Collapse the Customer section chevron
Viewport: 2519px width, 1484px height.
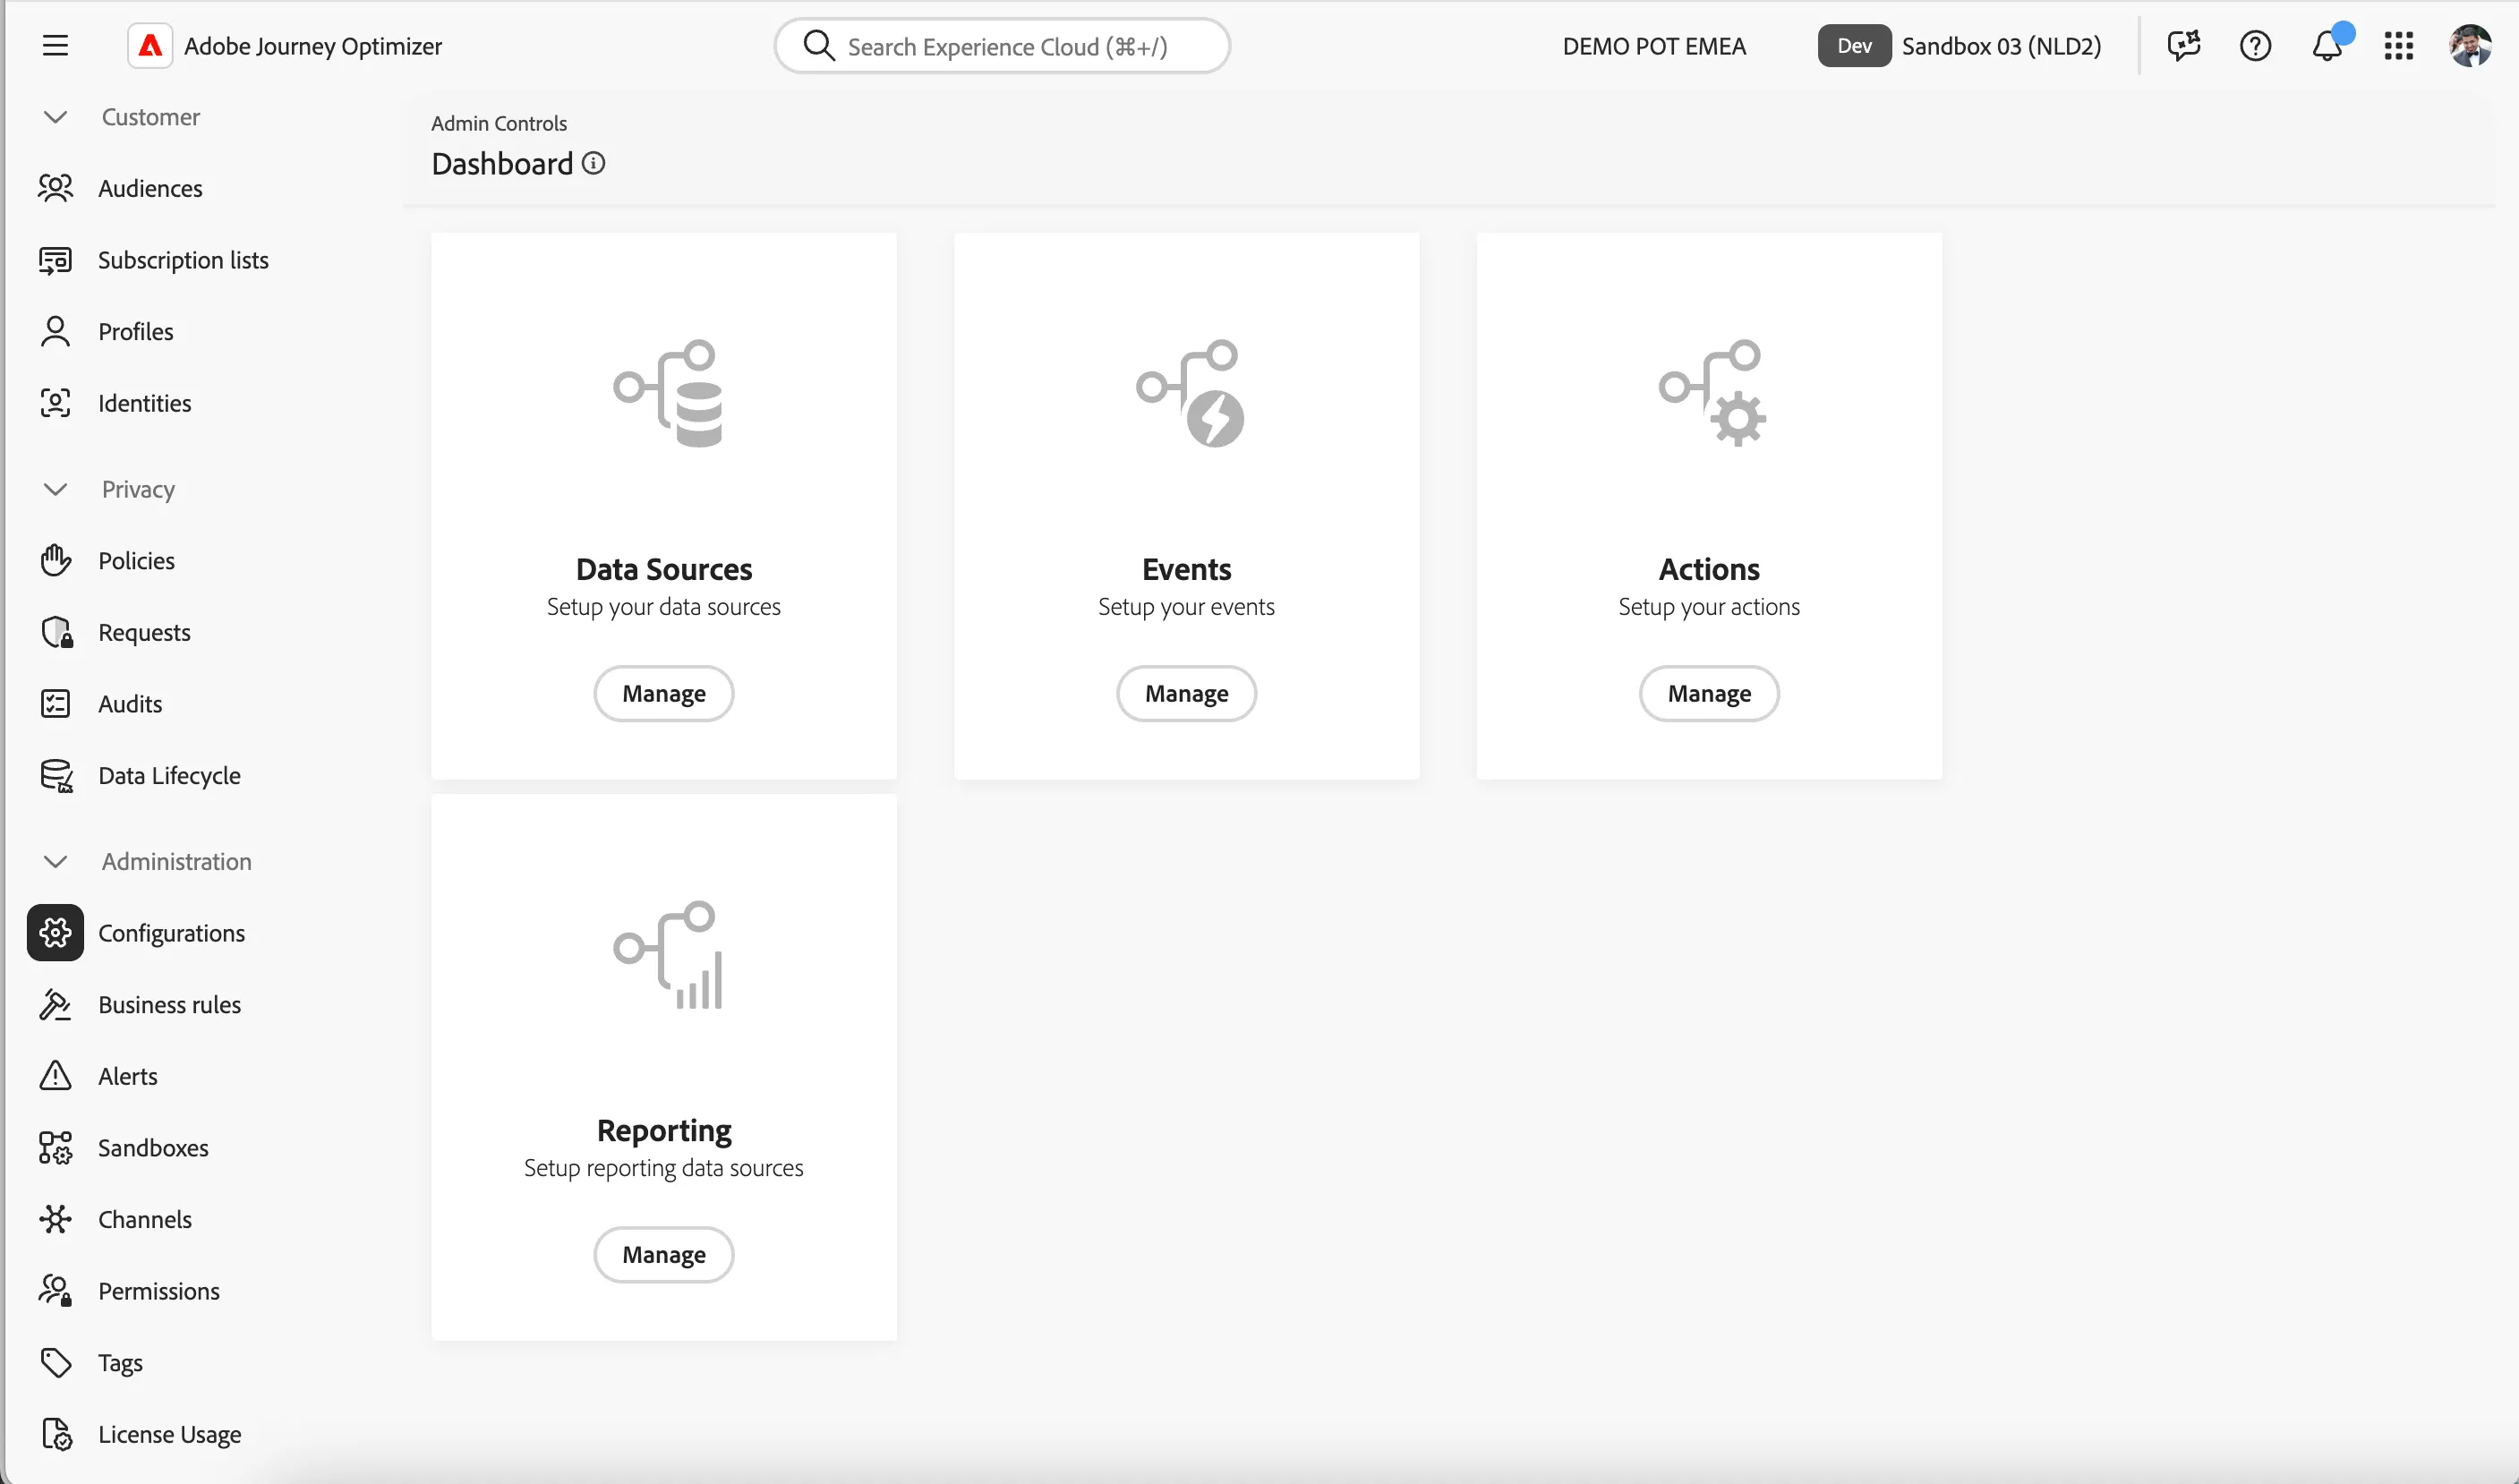point(55,117)
